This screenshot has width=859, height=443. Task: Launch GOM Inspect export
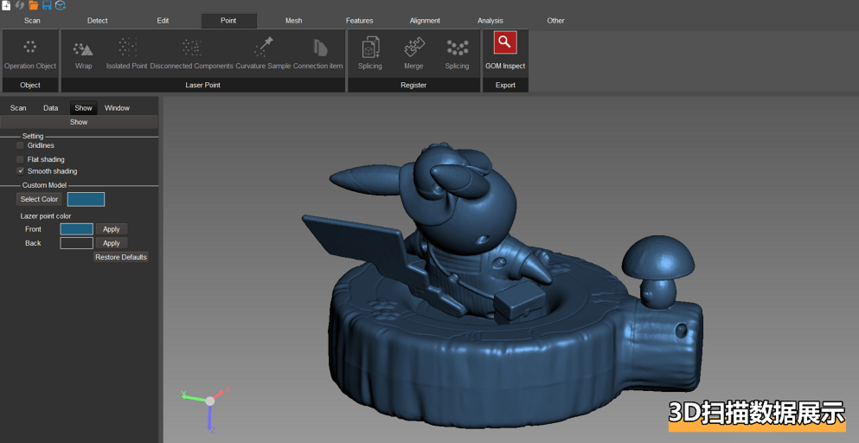[x=505, y=43]
